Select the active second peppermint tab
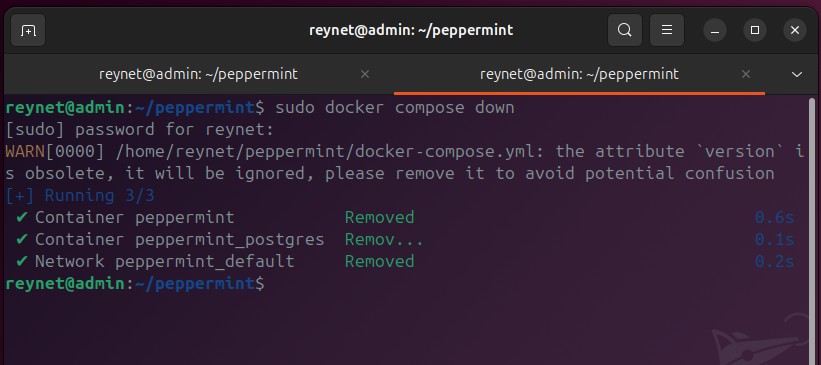 click(579, 74)
